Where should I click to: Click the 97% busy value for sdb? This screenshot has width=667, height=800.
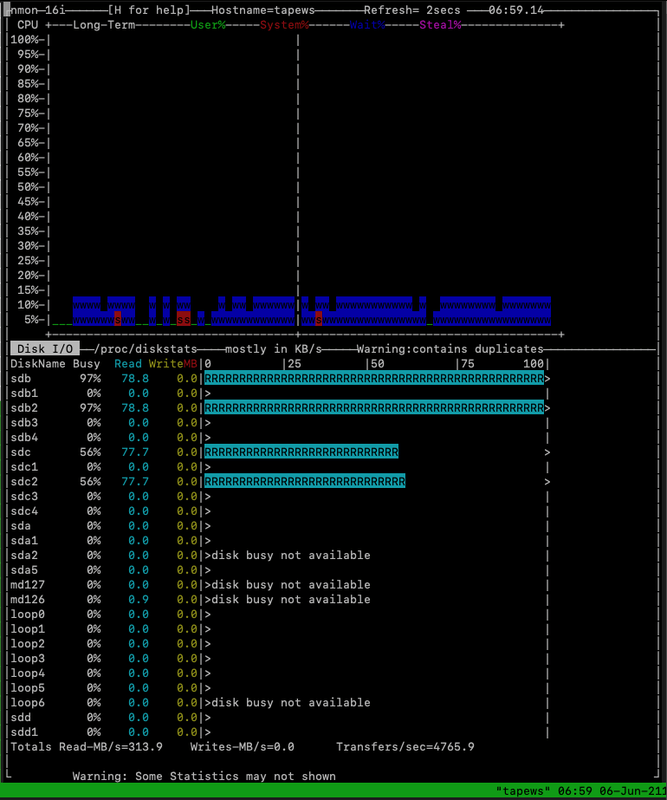click(90, 379)
